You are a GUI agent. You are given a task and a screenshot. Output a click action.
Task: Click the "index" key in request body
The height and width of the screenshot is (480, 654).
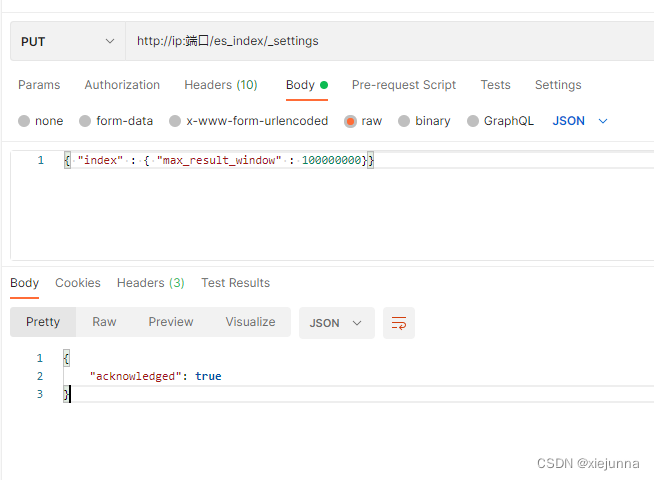click(100, 160)
